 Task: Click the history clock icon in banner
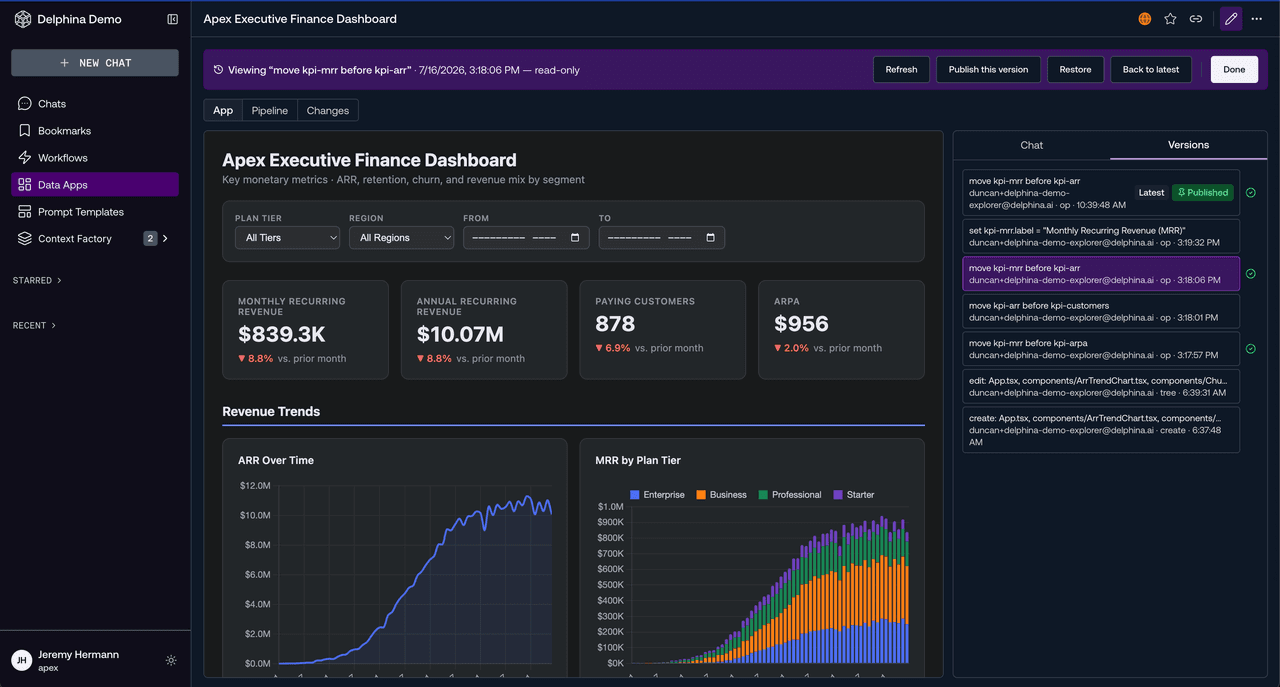point(219,70)
